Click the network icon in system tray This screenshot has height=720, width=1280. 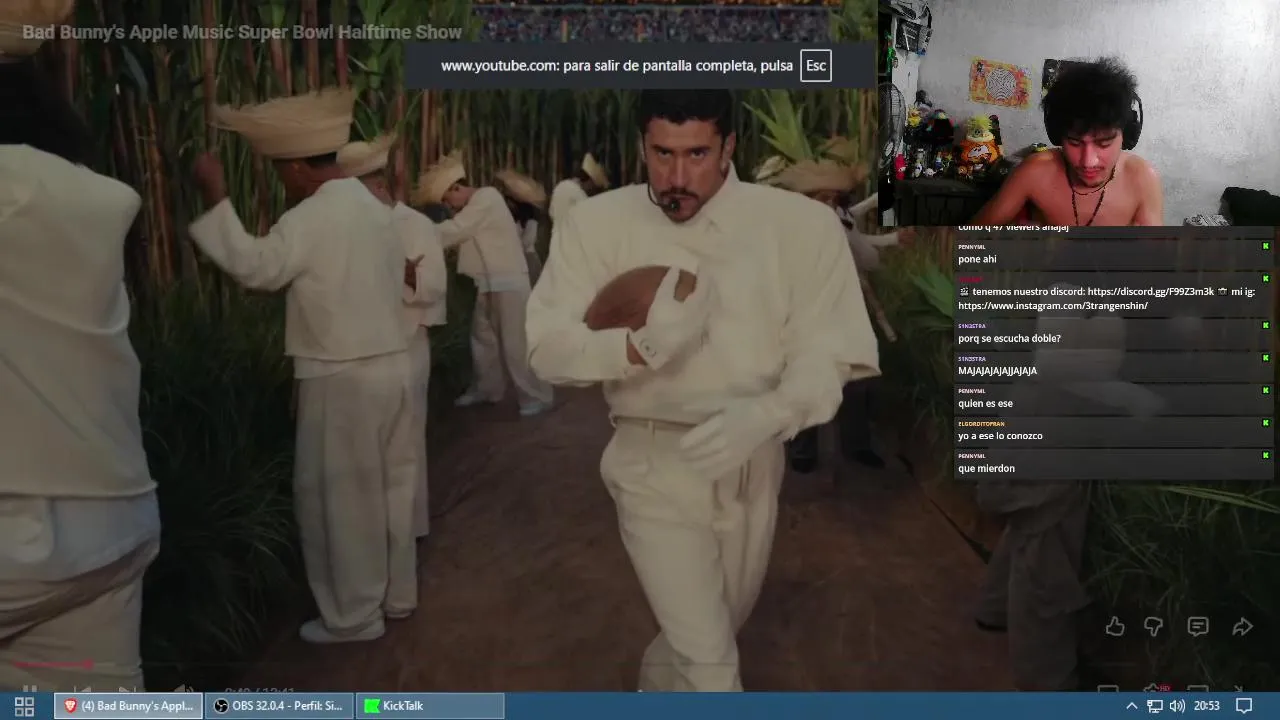(1154, 706)
